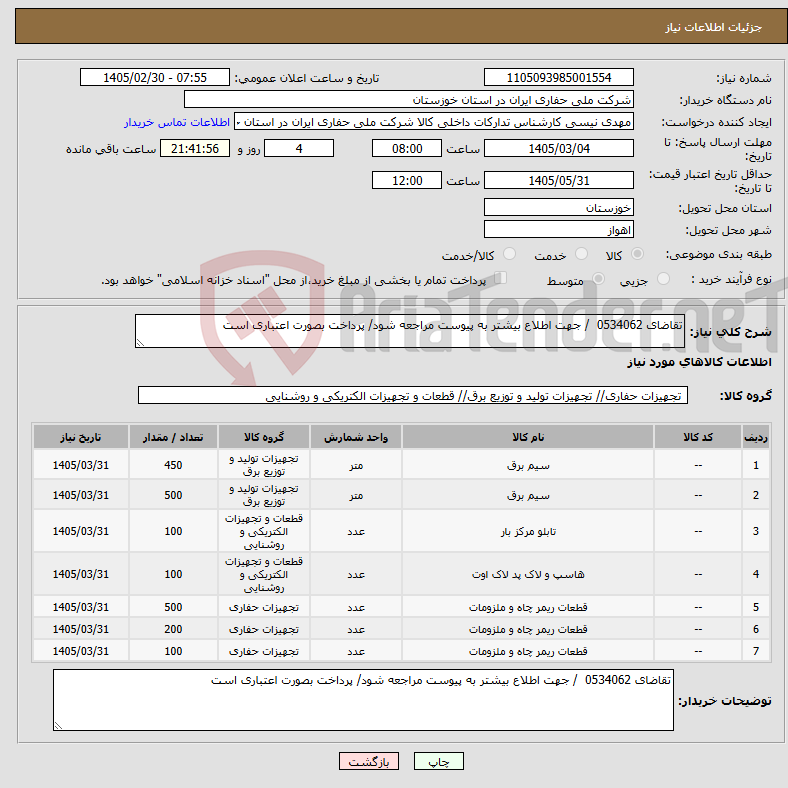Click the unit متر in row 1

[x=356, y=465]
